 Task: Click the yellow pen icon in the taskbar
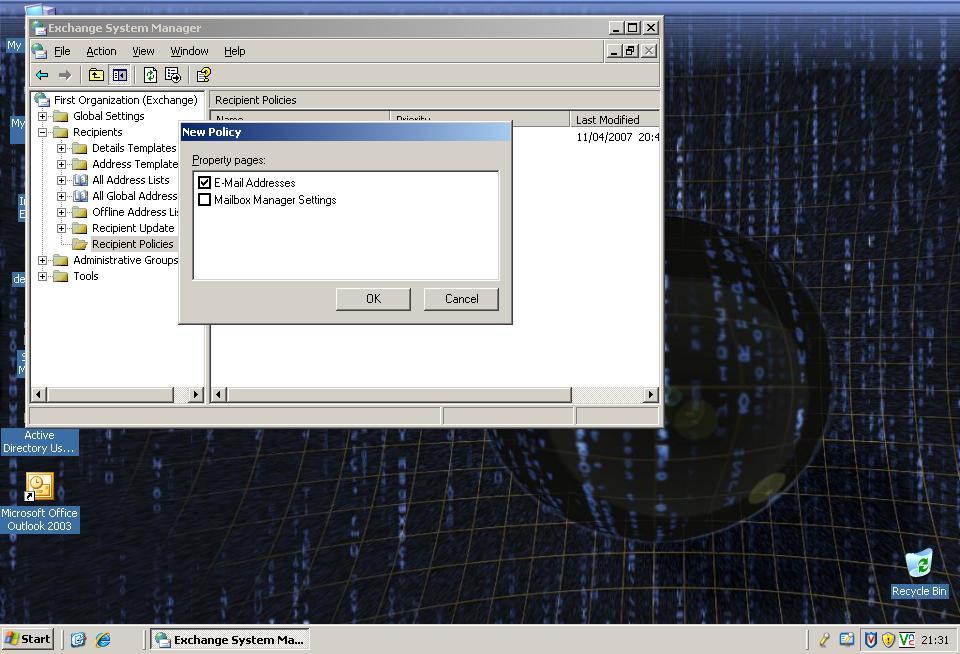coord(824,640)
